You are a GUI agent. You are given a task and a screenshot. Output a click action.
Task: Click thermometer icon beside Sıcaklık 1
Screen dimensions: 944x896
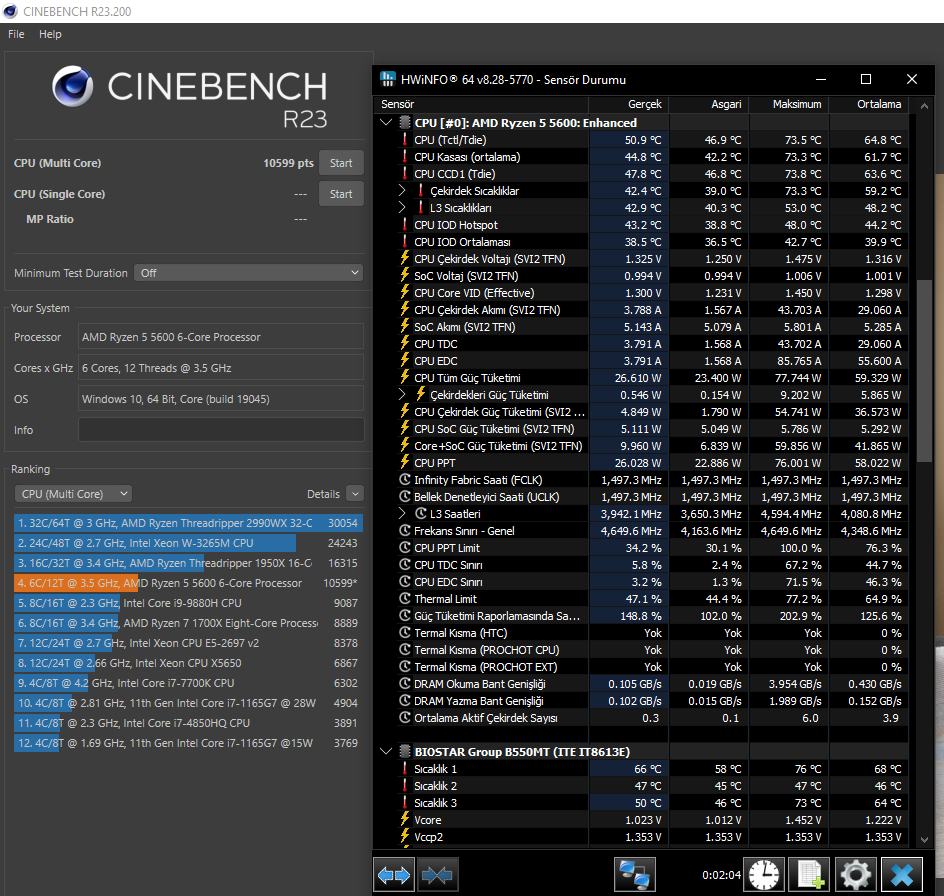click(x=405, y=769)
